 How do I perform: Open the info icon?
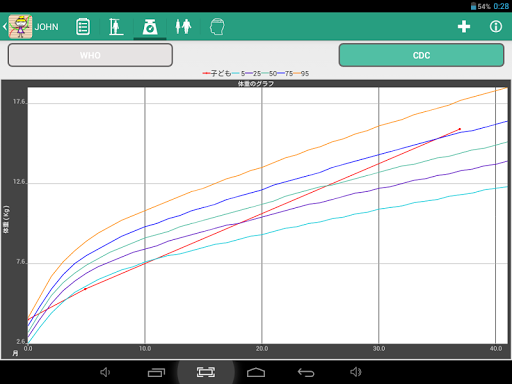[x=496, y=27]
